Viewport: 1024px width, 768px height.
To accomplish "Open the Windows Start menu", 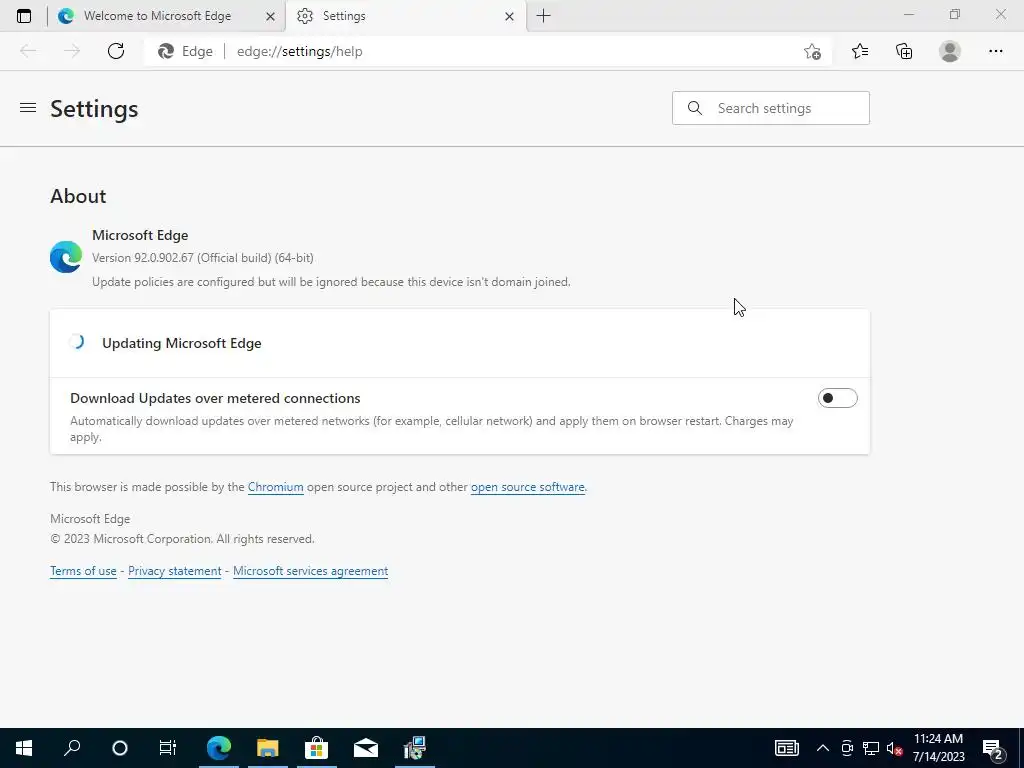I will click(x=24, y=748).
